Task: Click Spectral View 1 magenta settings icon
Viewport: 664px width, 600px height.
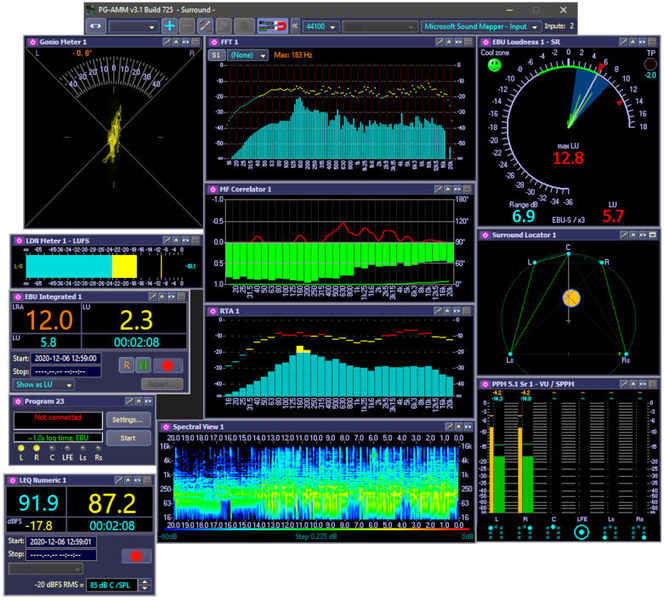Action: pyautogui.click(x=166, y=427)
